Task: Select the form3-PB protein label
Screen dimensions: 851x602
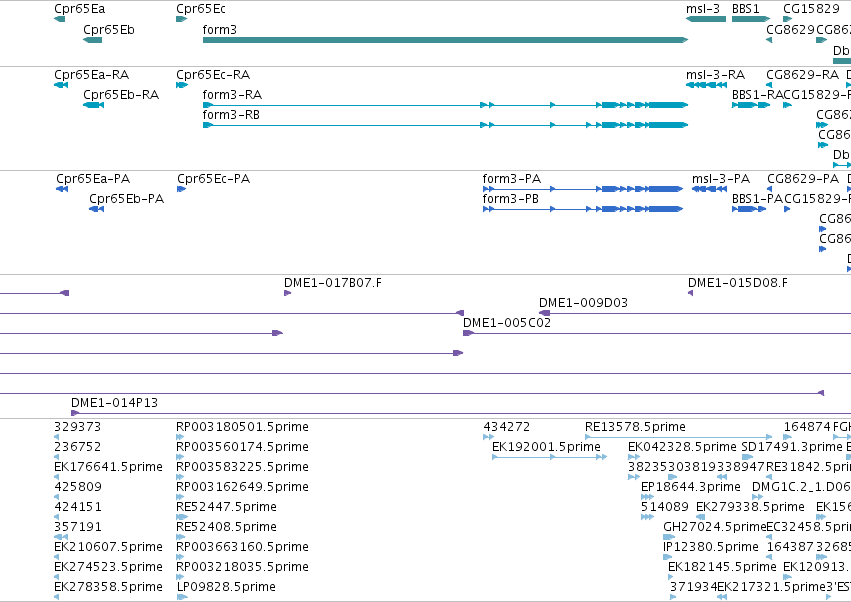Action: (511, 199)
